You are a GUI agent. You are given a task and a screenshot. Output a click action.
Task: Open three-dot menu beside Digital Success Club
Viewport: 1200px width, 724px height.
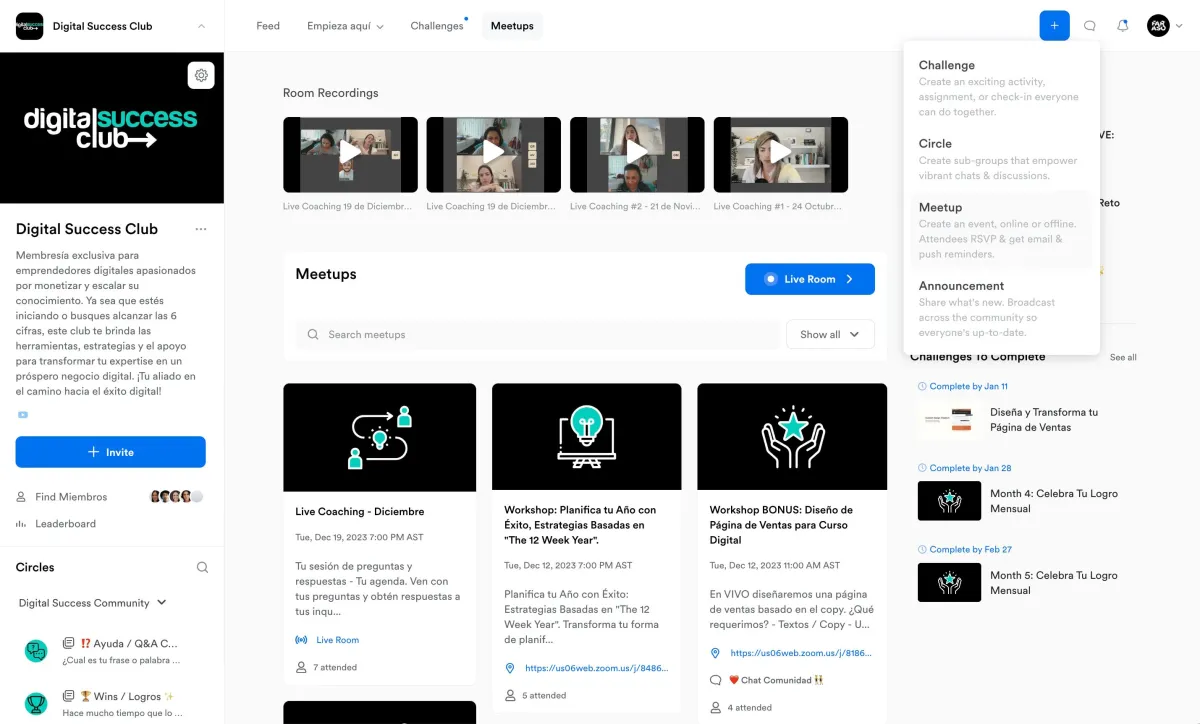(201, 229)
